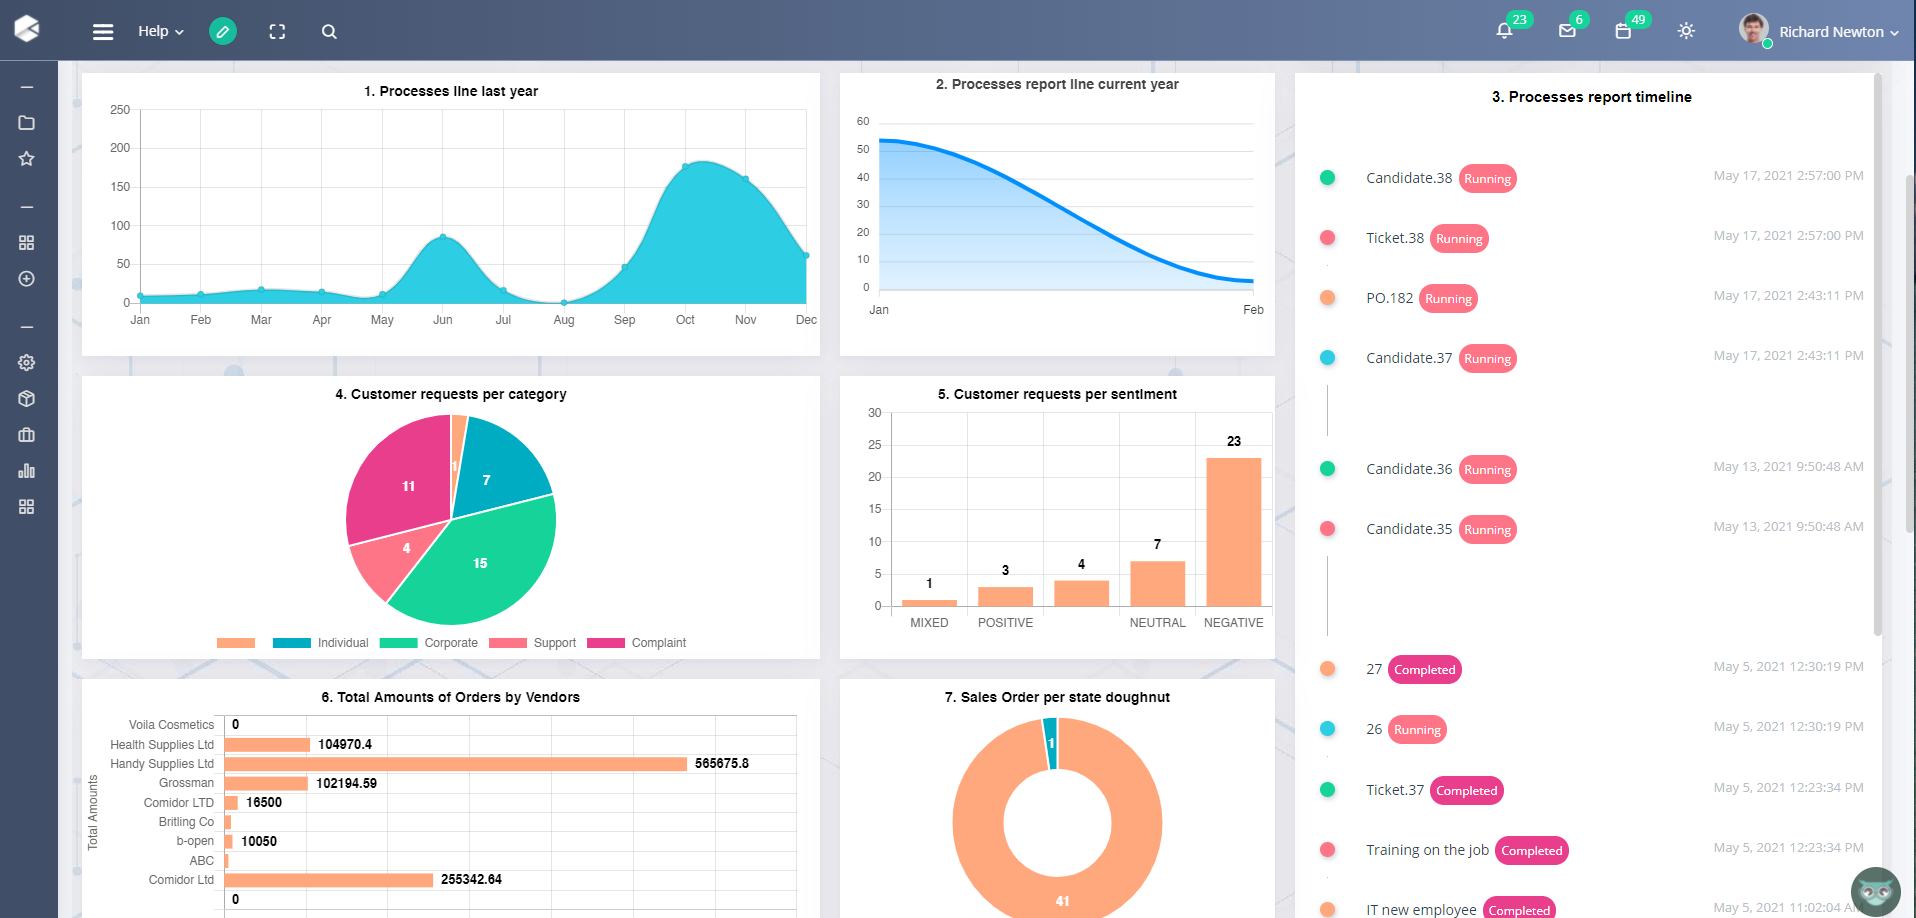Viewport: 1916px width, 918px height.
Task: Open the sidebar bar chart reports icon
Action: pyautogui.click(x=27, y=471)
